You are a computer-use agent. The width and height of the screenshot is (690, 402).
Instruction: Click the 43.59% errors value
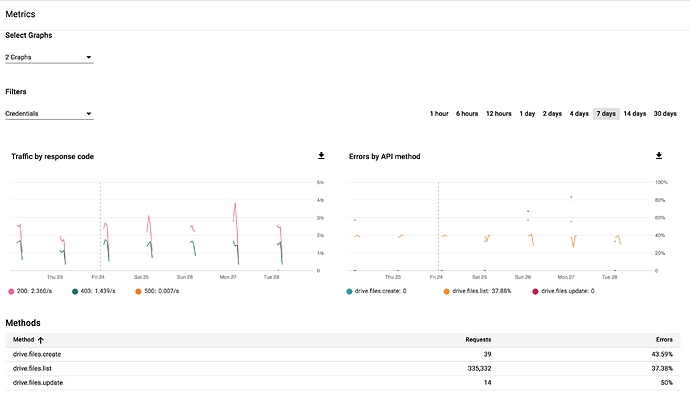click(662, 354)
